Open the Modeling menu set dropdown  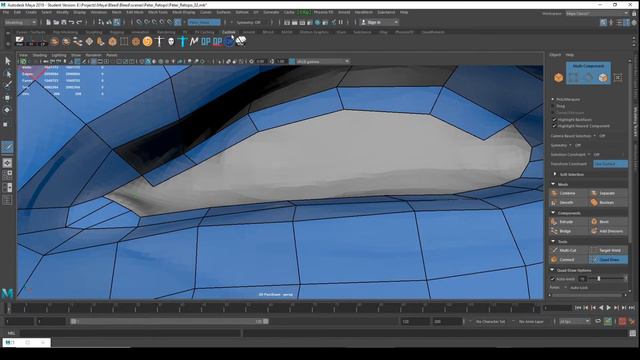pyautogui.click(x=20, y=22)
